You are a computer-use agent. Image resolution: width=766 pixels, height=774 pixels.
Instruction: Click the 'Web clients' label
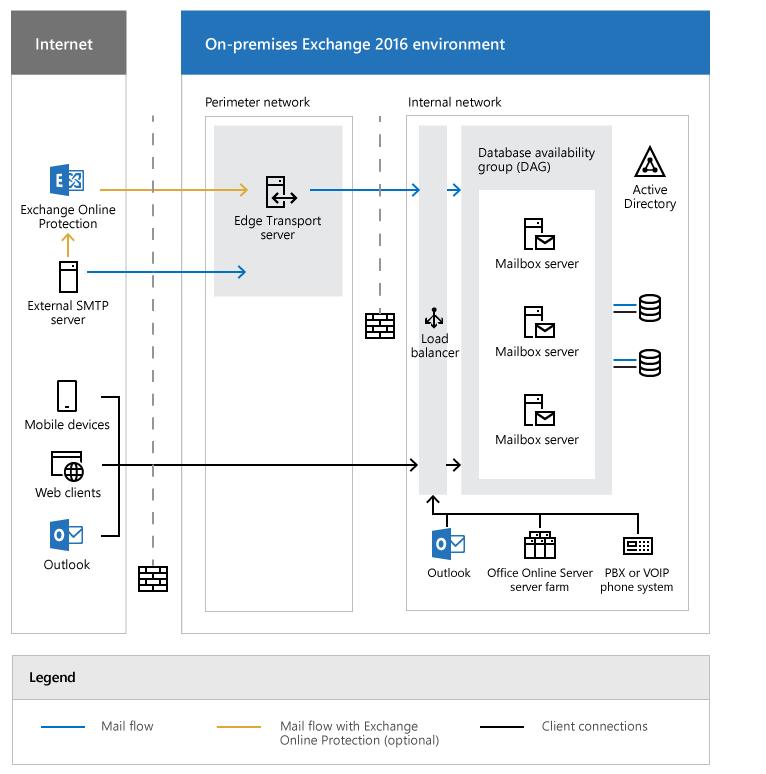tap(68, 493)
